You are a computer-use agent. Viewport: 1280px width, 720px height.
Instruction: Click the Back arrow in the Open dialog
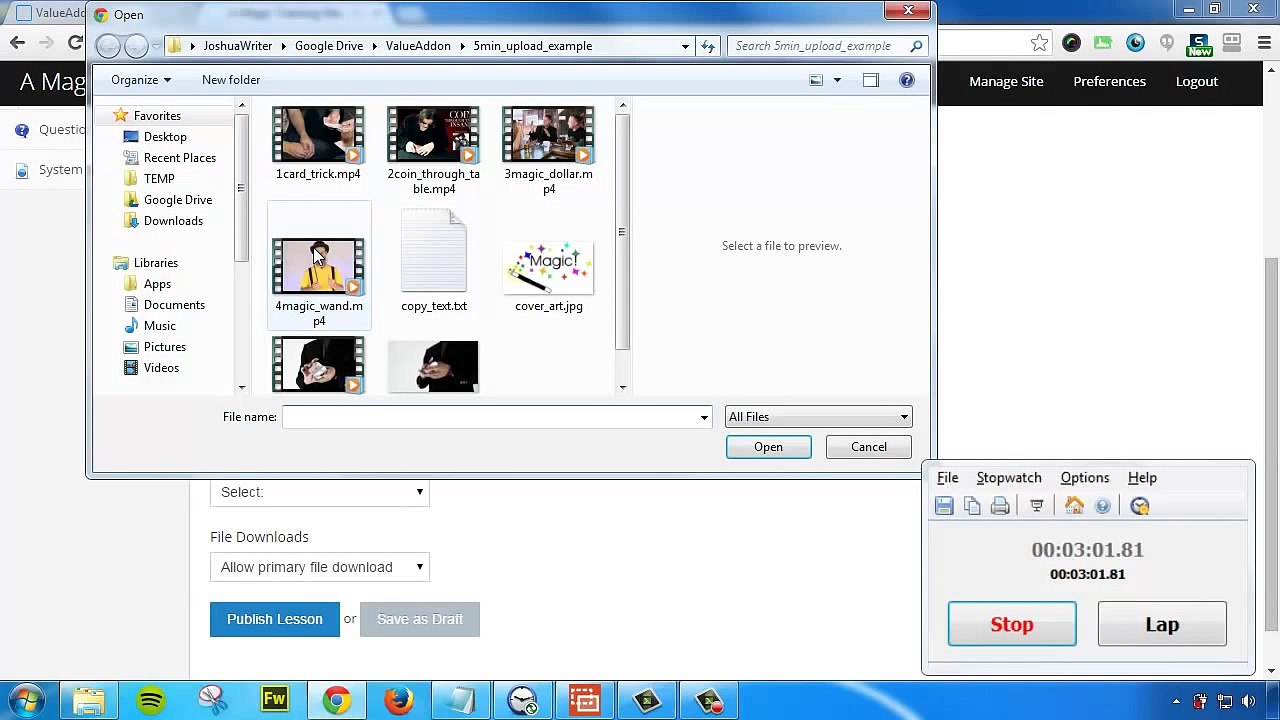[x=108, y=46]
